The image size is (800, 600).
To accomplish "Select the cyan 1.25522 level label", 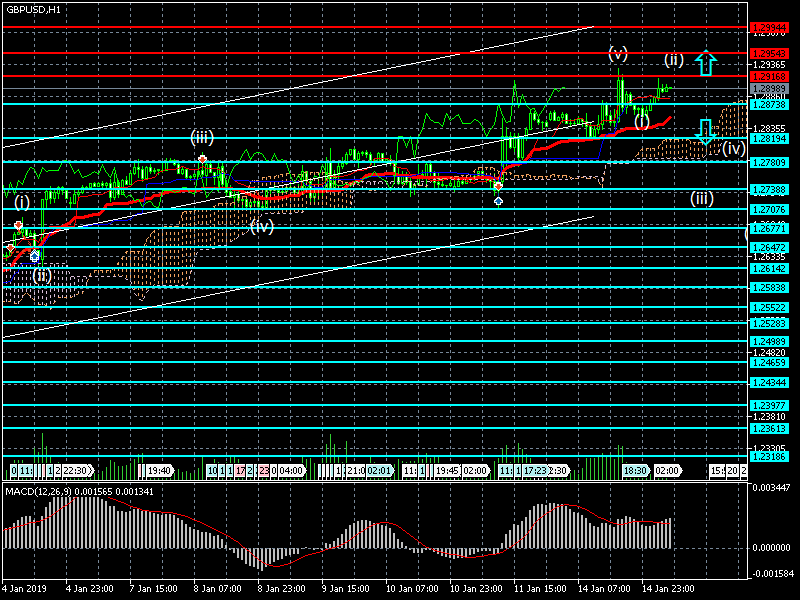I will coord(769,307).
